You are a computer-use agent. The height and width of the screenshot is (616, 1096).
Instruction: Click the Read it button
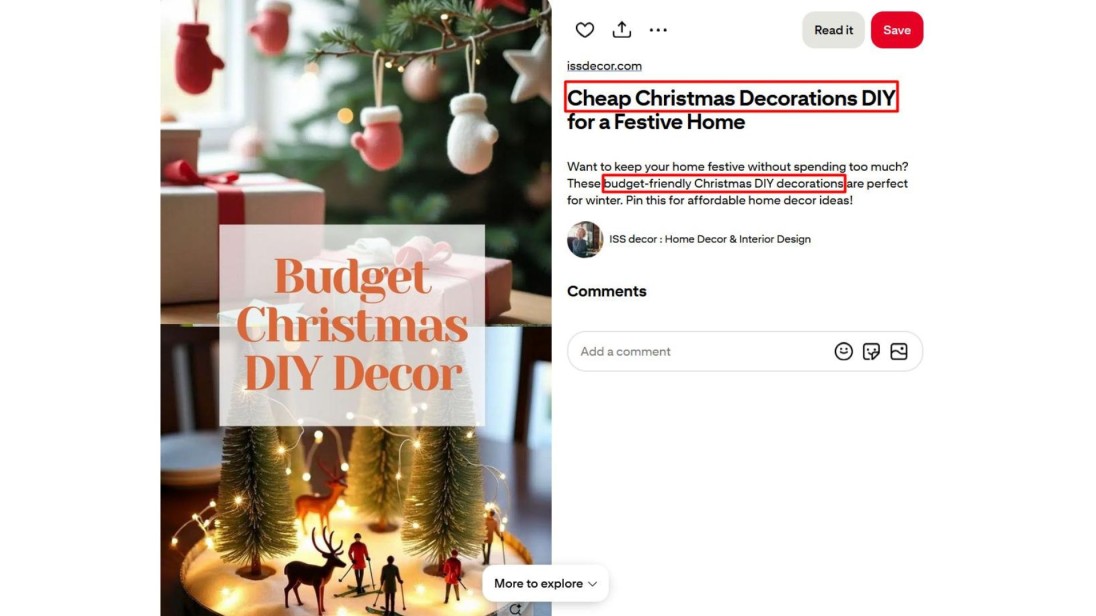point(833,30)
